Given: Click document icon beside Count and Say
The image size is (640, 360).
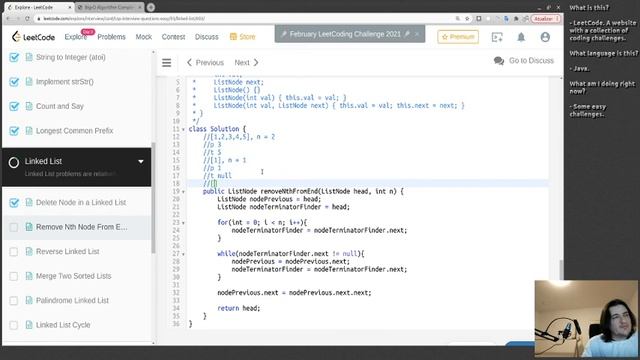Looking at the screenshot, I should point(29,106).
